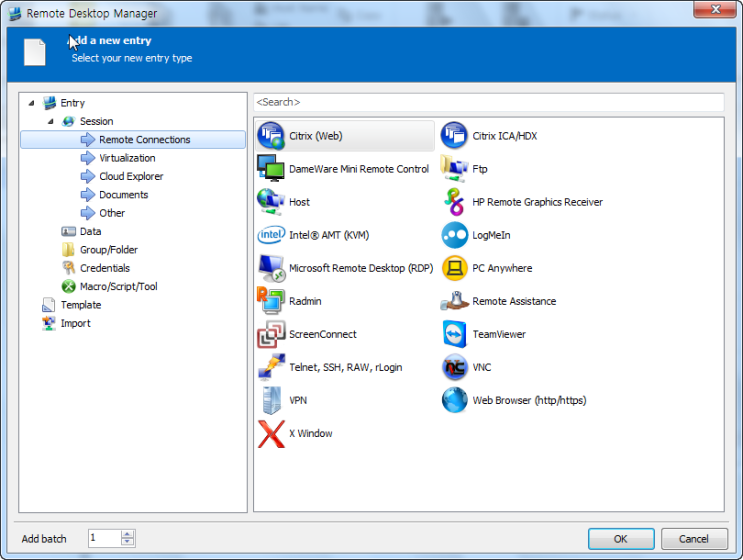
Task: Click the Web Browser (http/https) label
Action: [x=529, y=400]
